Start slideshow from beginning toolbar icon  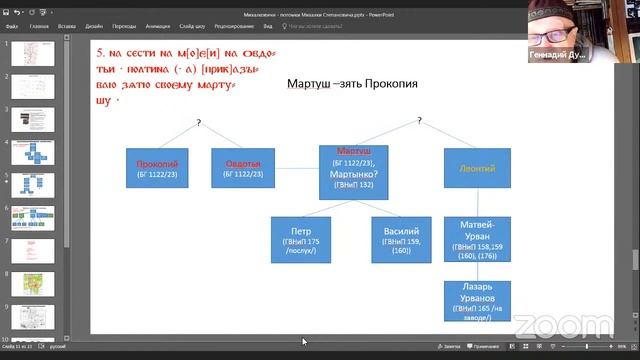(42, 12)
